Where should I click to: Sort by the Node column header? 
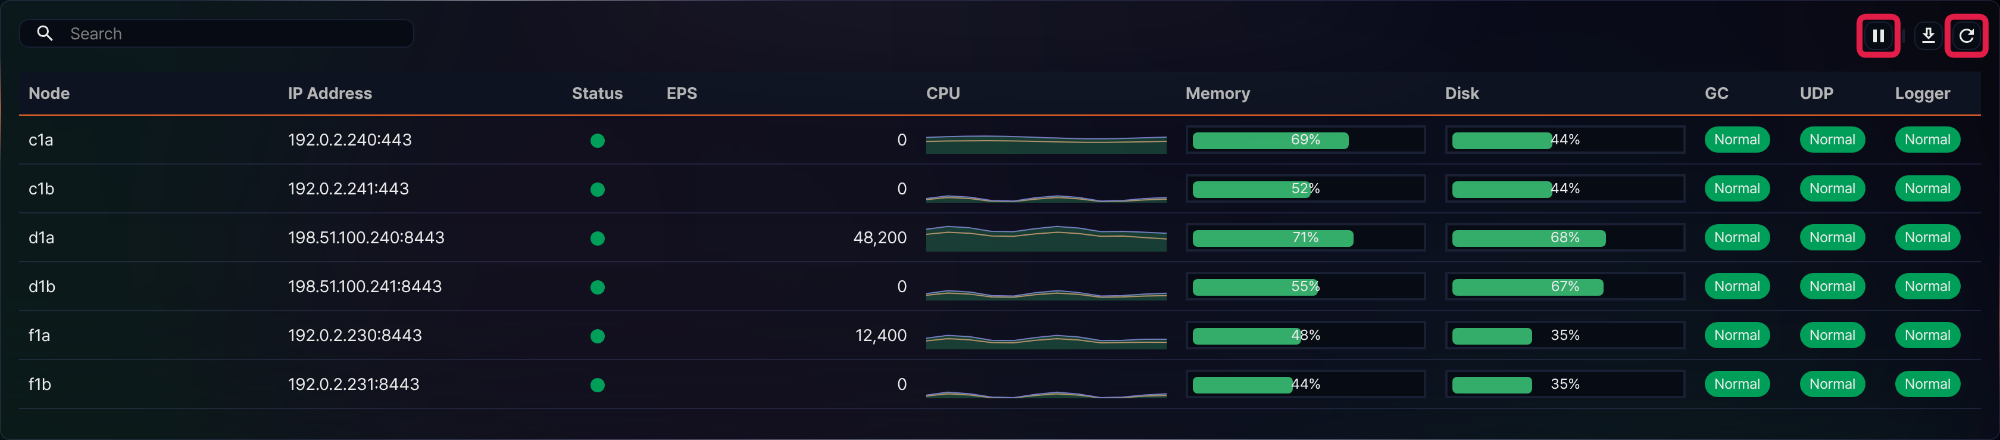click(49, 93)
